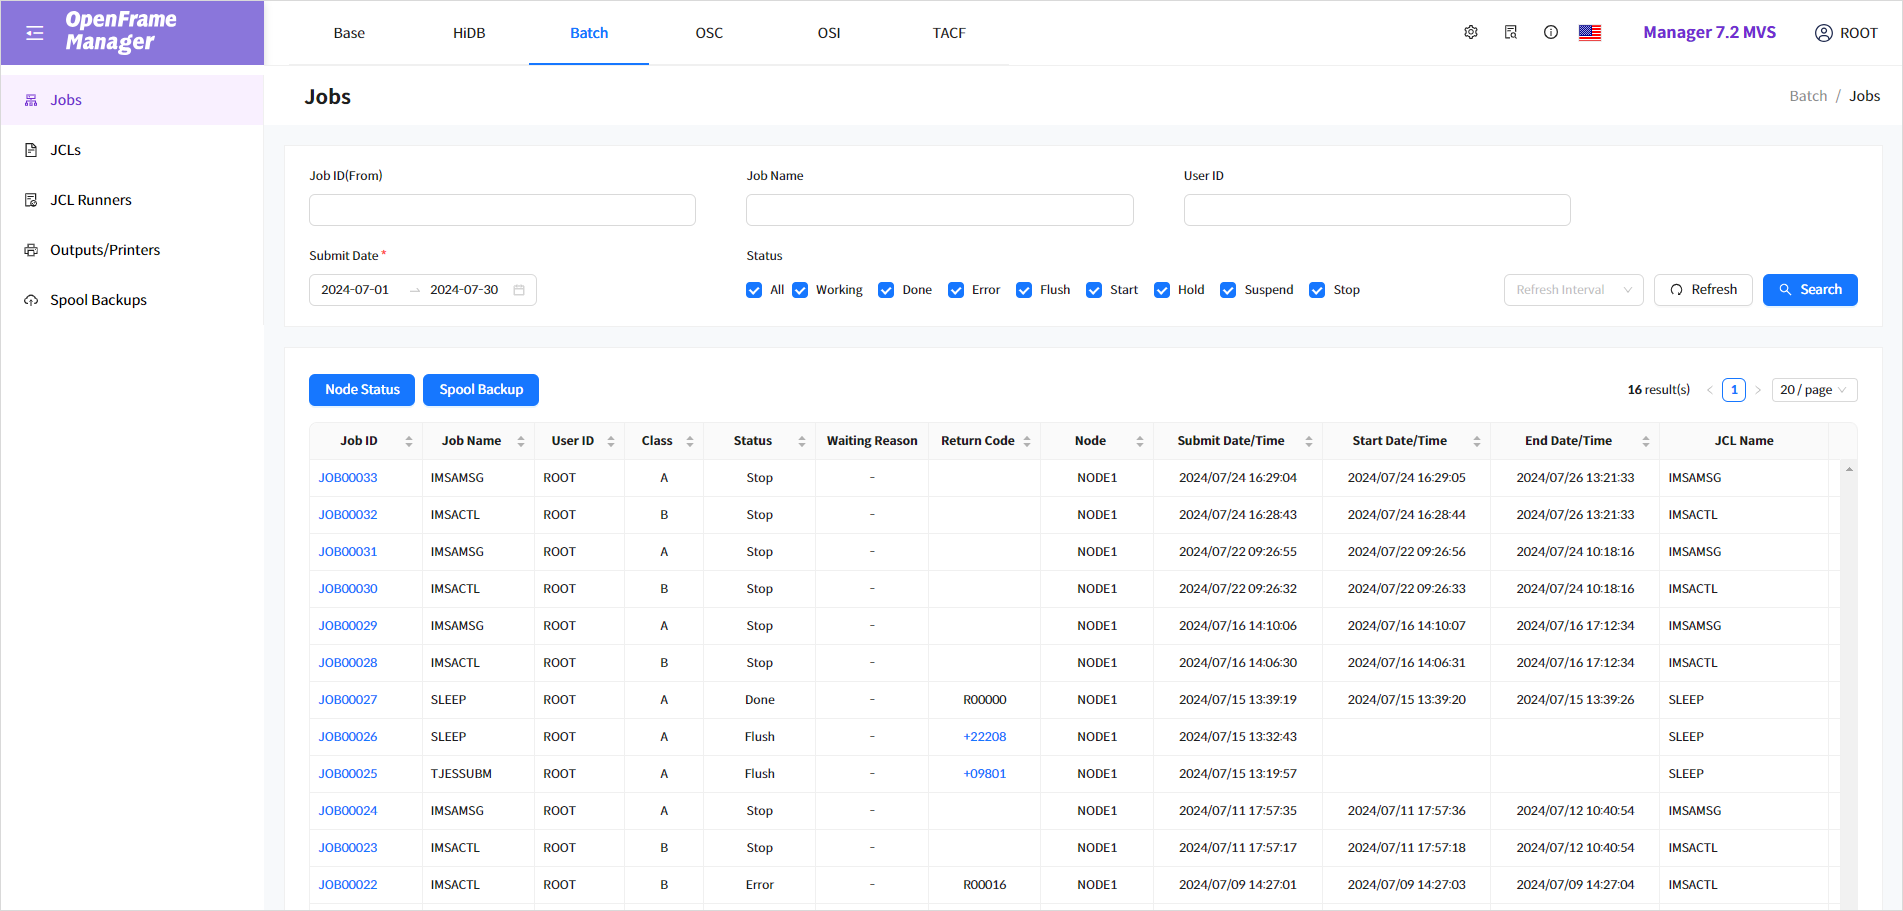Go to previous page arrow
Viewport: 1903px width, 911px height.
[1710, 390]
